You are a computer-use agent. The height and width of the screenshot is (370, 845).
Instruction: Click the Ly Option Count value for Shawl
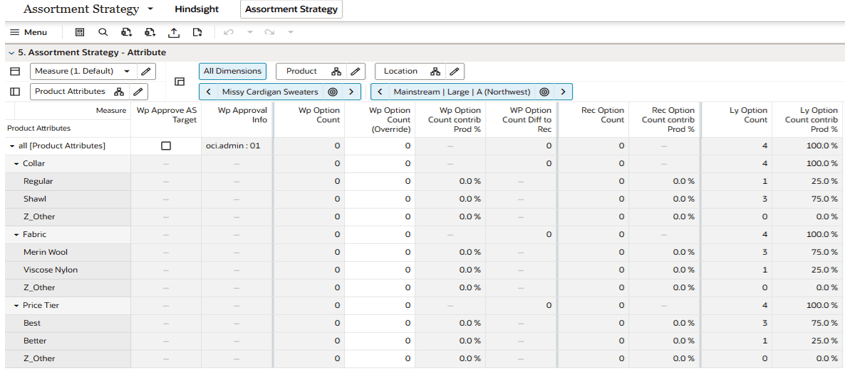(736, 199)
